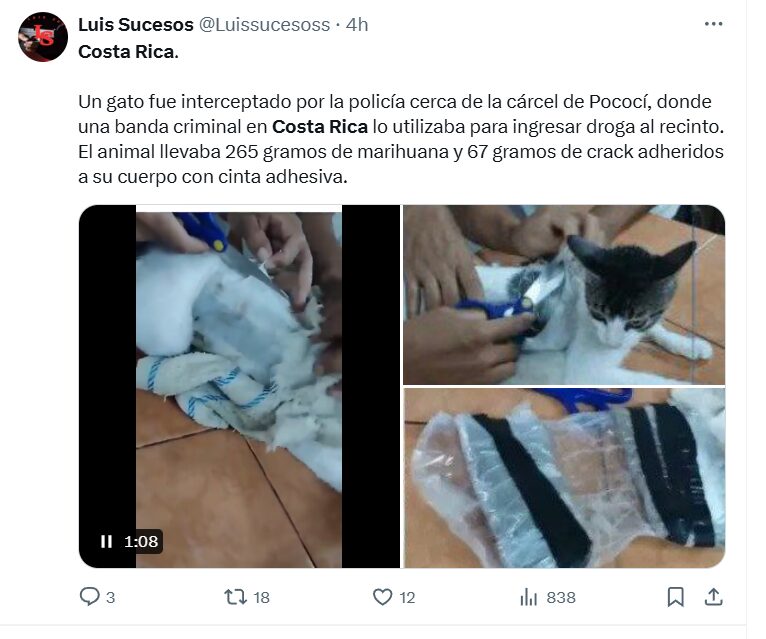Viewport: 766px width, 639px height.
Task: Click the likes count 12
Action: point(407,597)
